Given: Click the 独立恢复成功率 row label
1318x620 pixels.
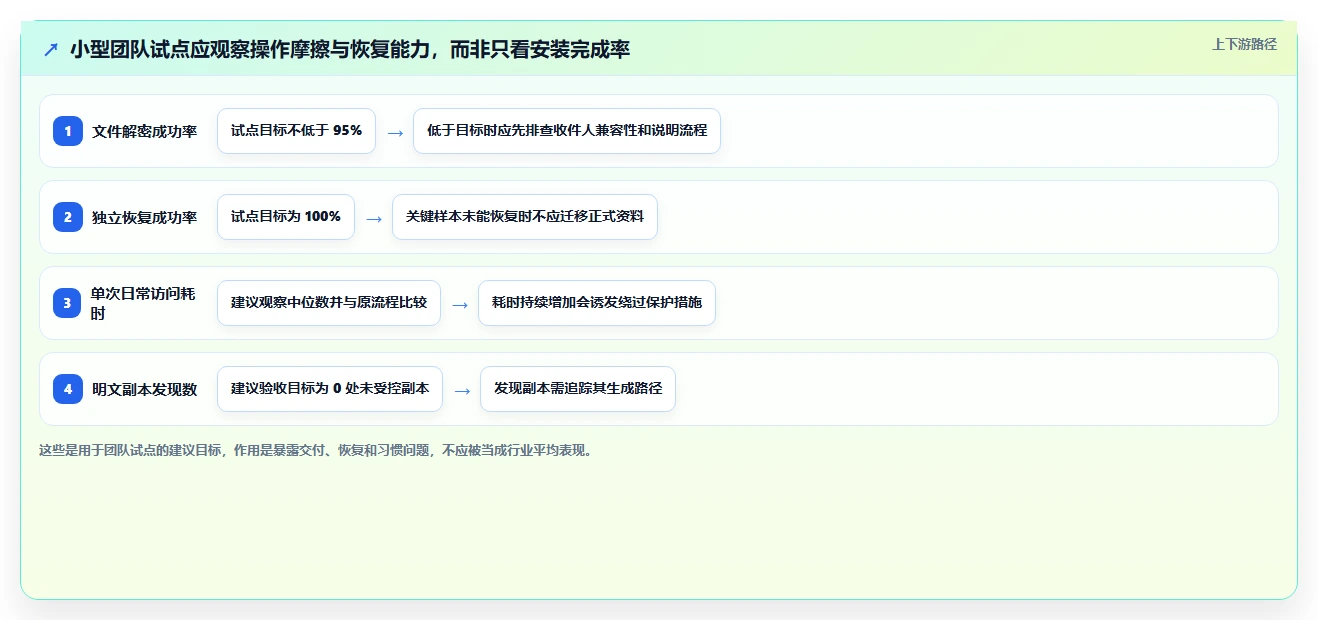Looking at the screenshot, I should (145, 217).
